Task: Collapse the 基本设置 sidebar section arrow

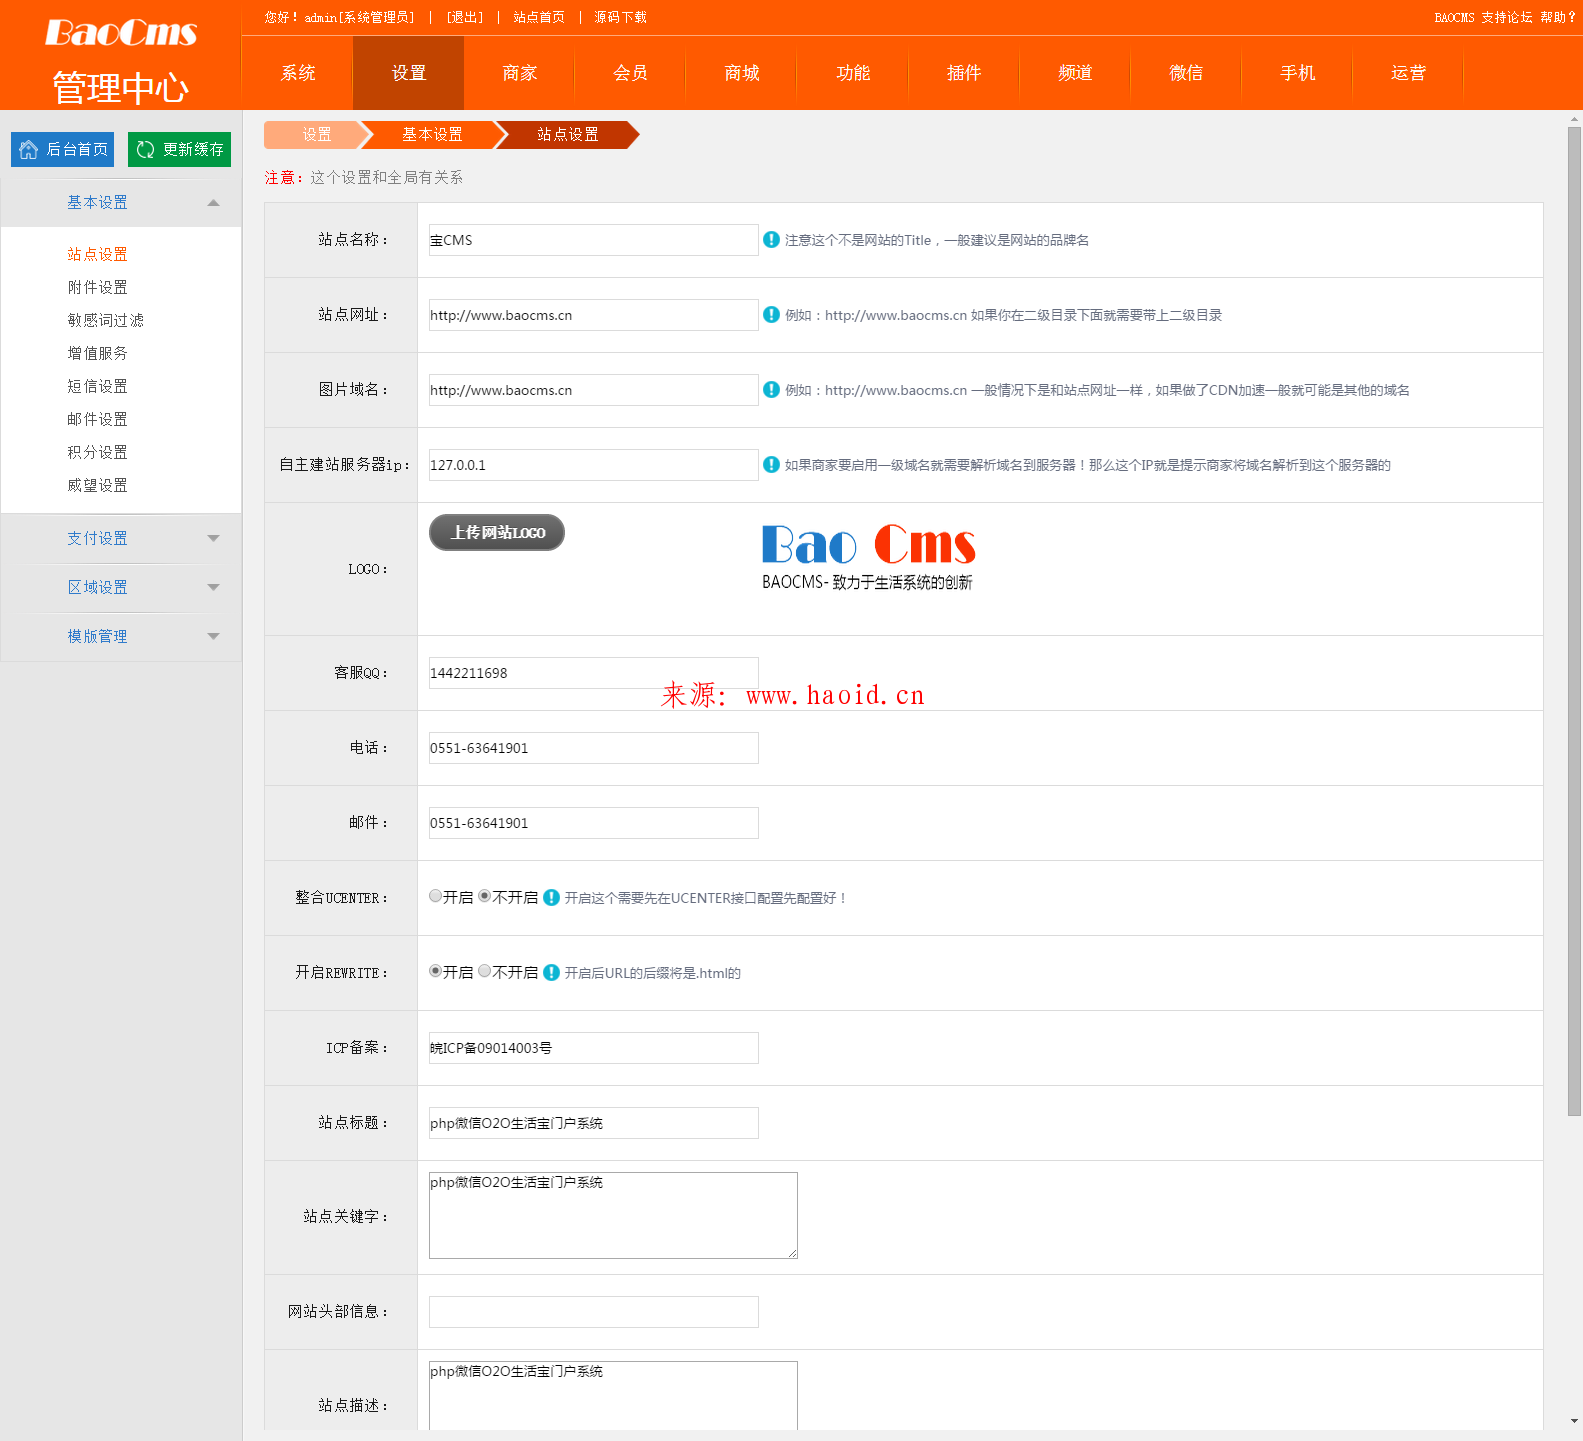Action: pyautogui.click(x=213, y=203)
